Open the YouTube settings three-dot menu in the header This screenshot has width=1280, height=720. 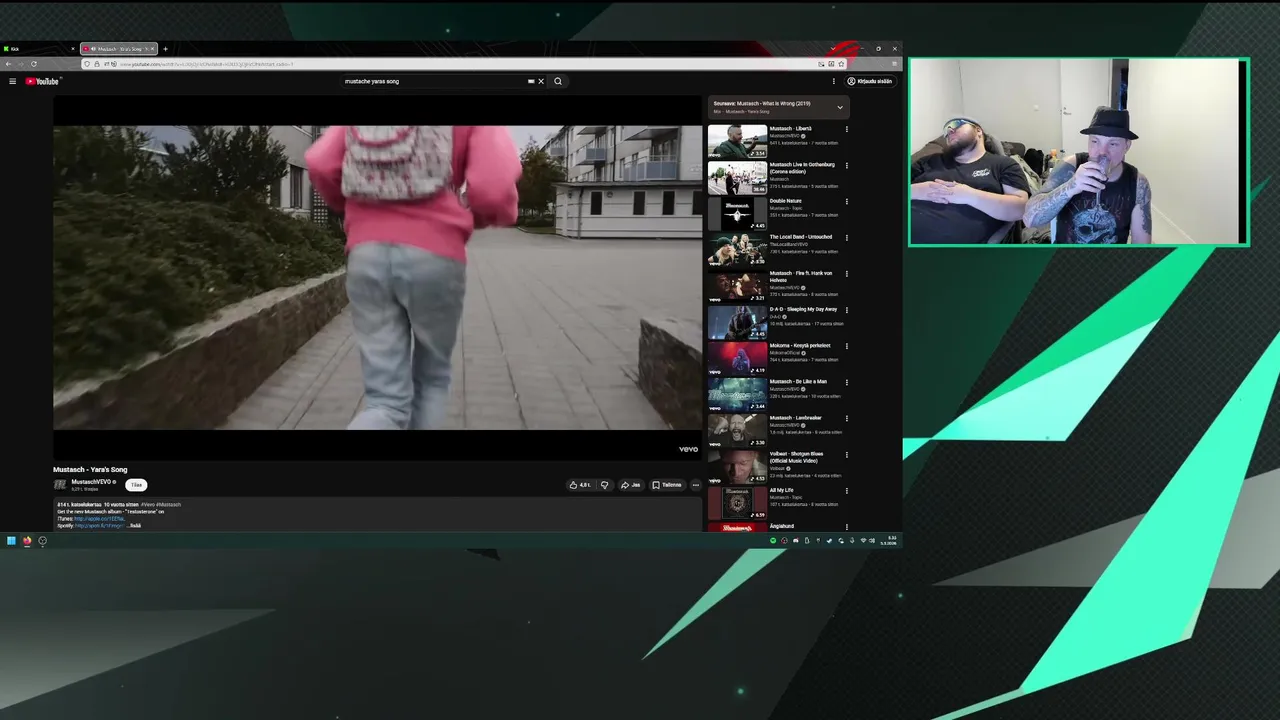[x=833, y=81]
